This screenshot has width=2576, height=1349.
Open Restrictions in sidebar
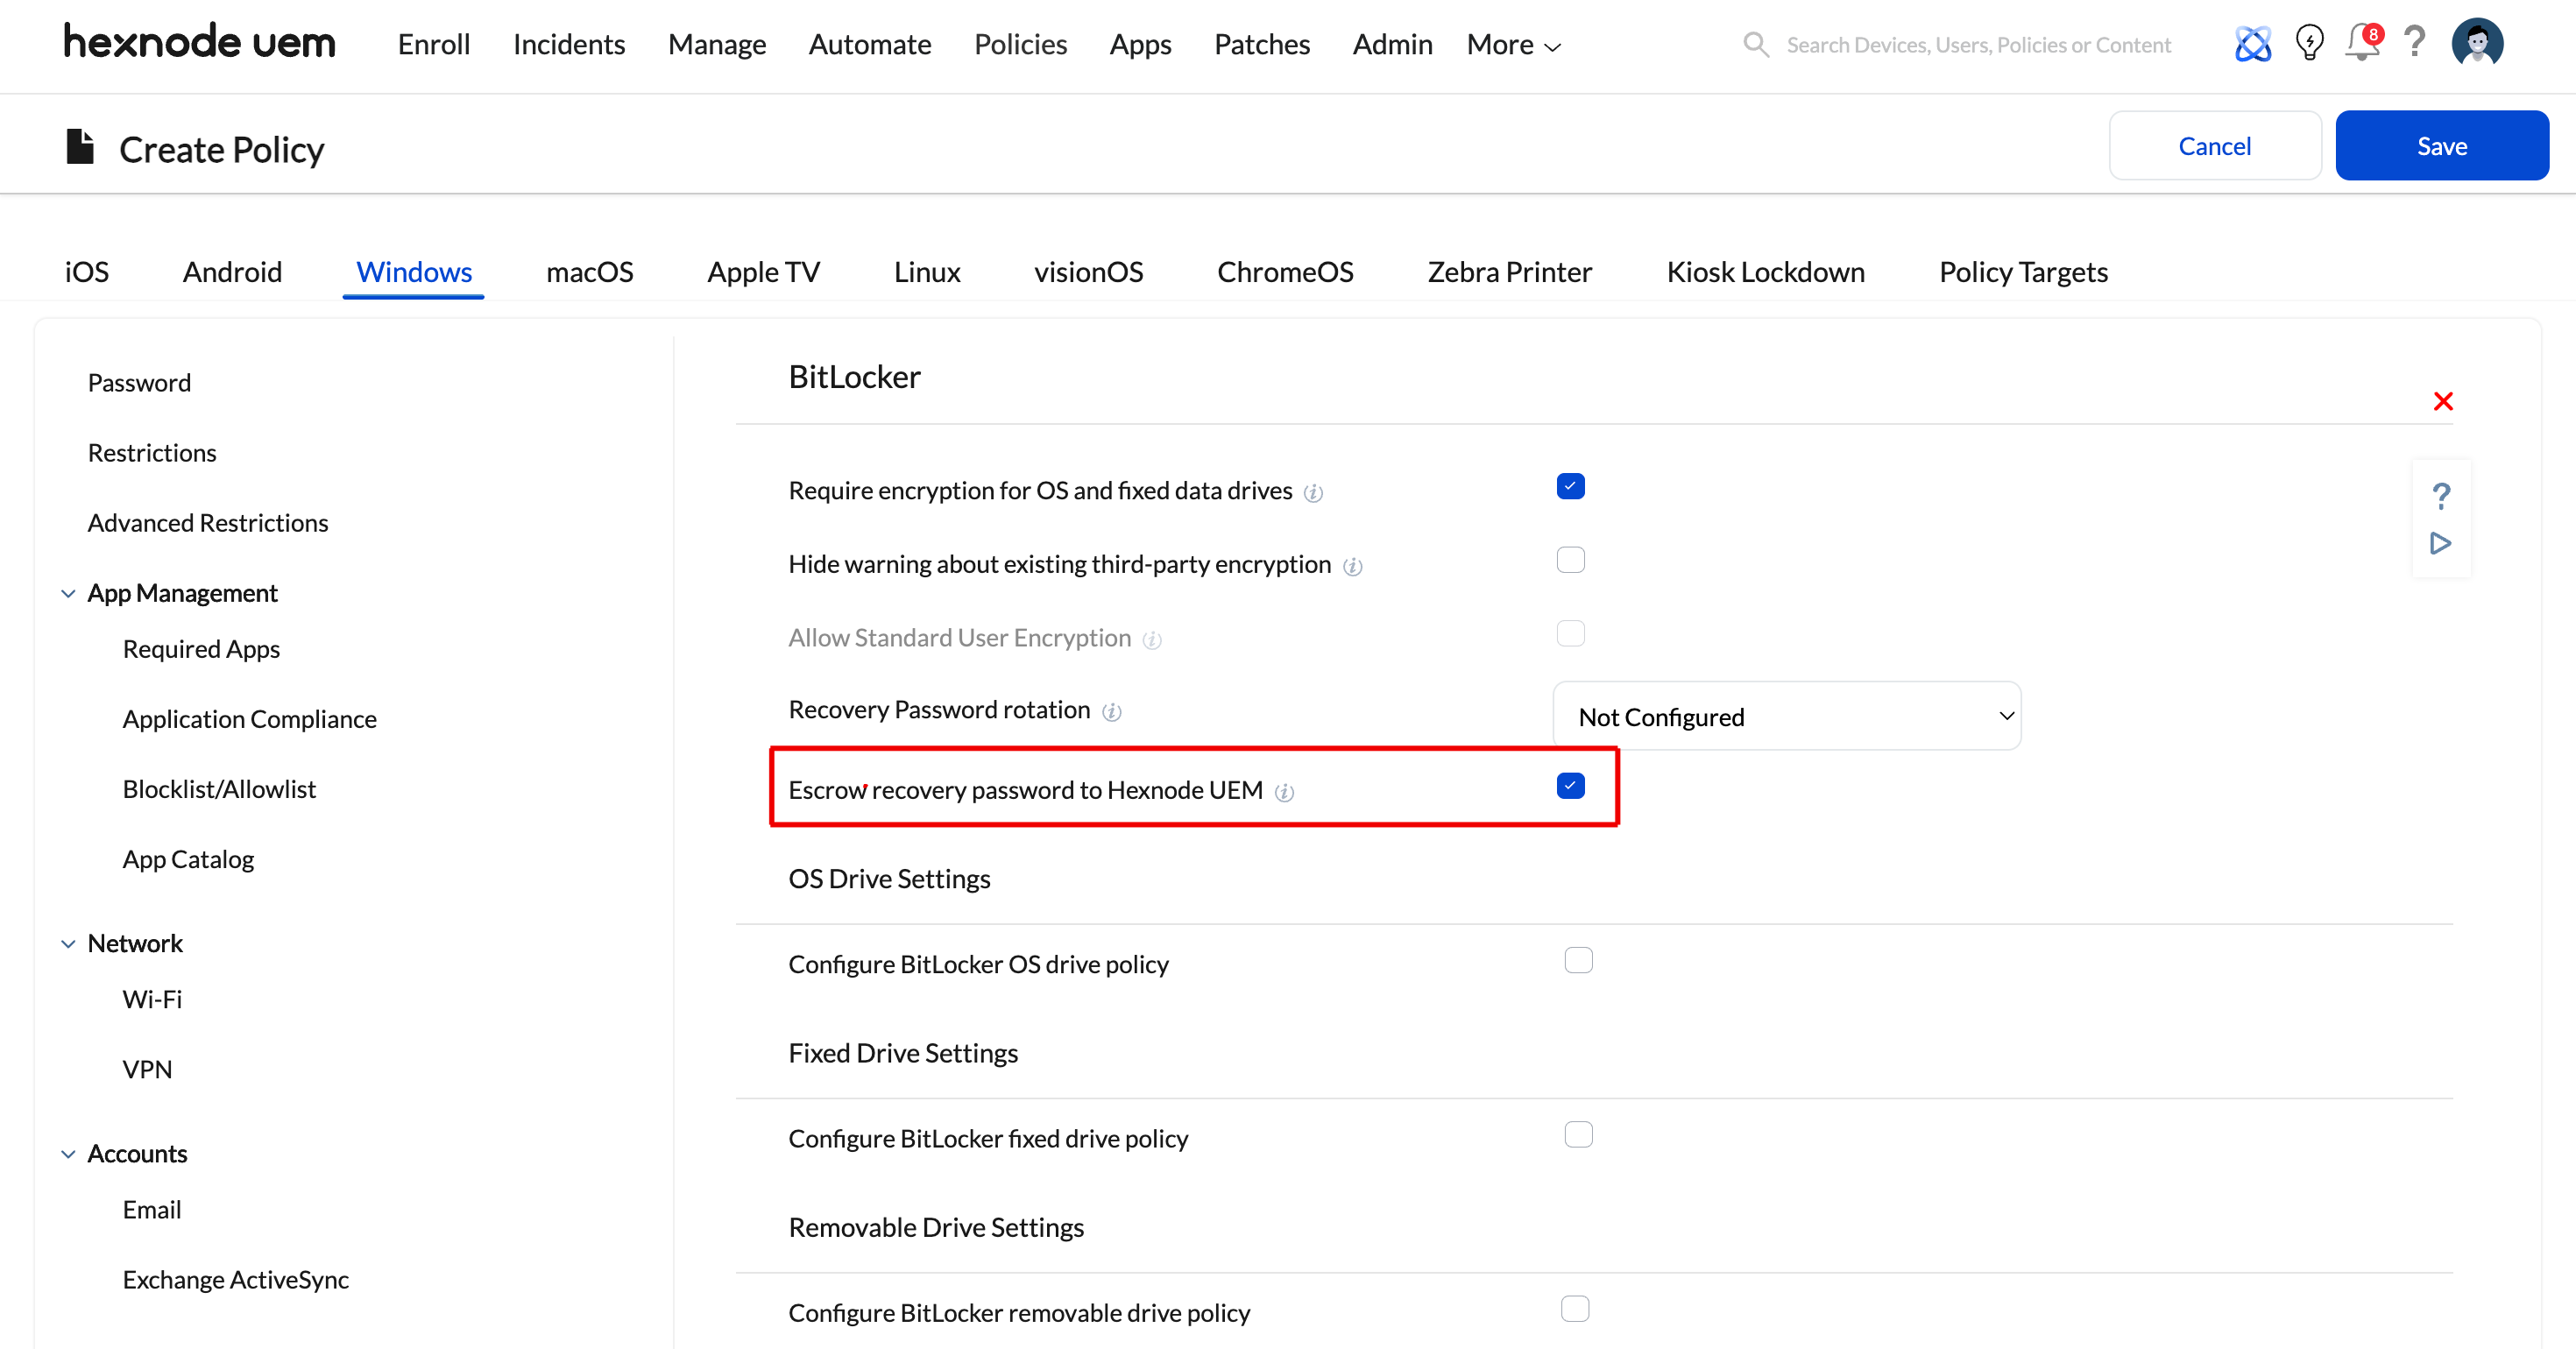point(152,452)
